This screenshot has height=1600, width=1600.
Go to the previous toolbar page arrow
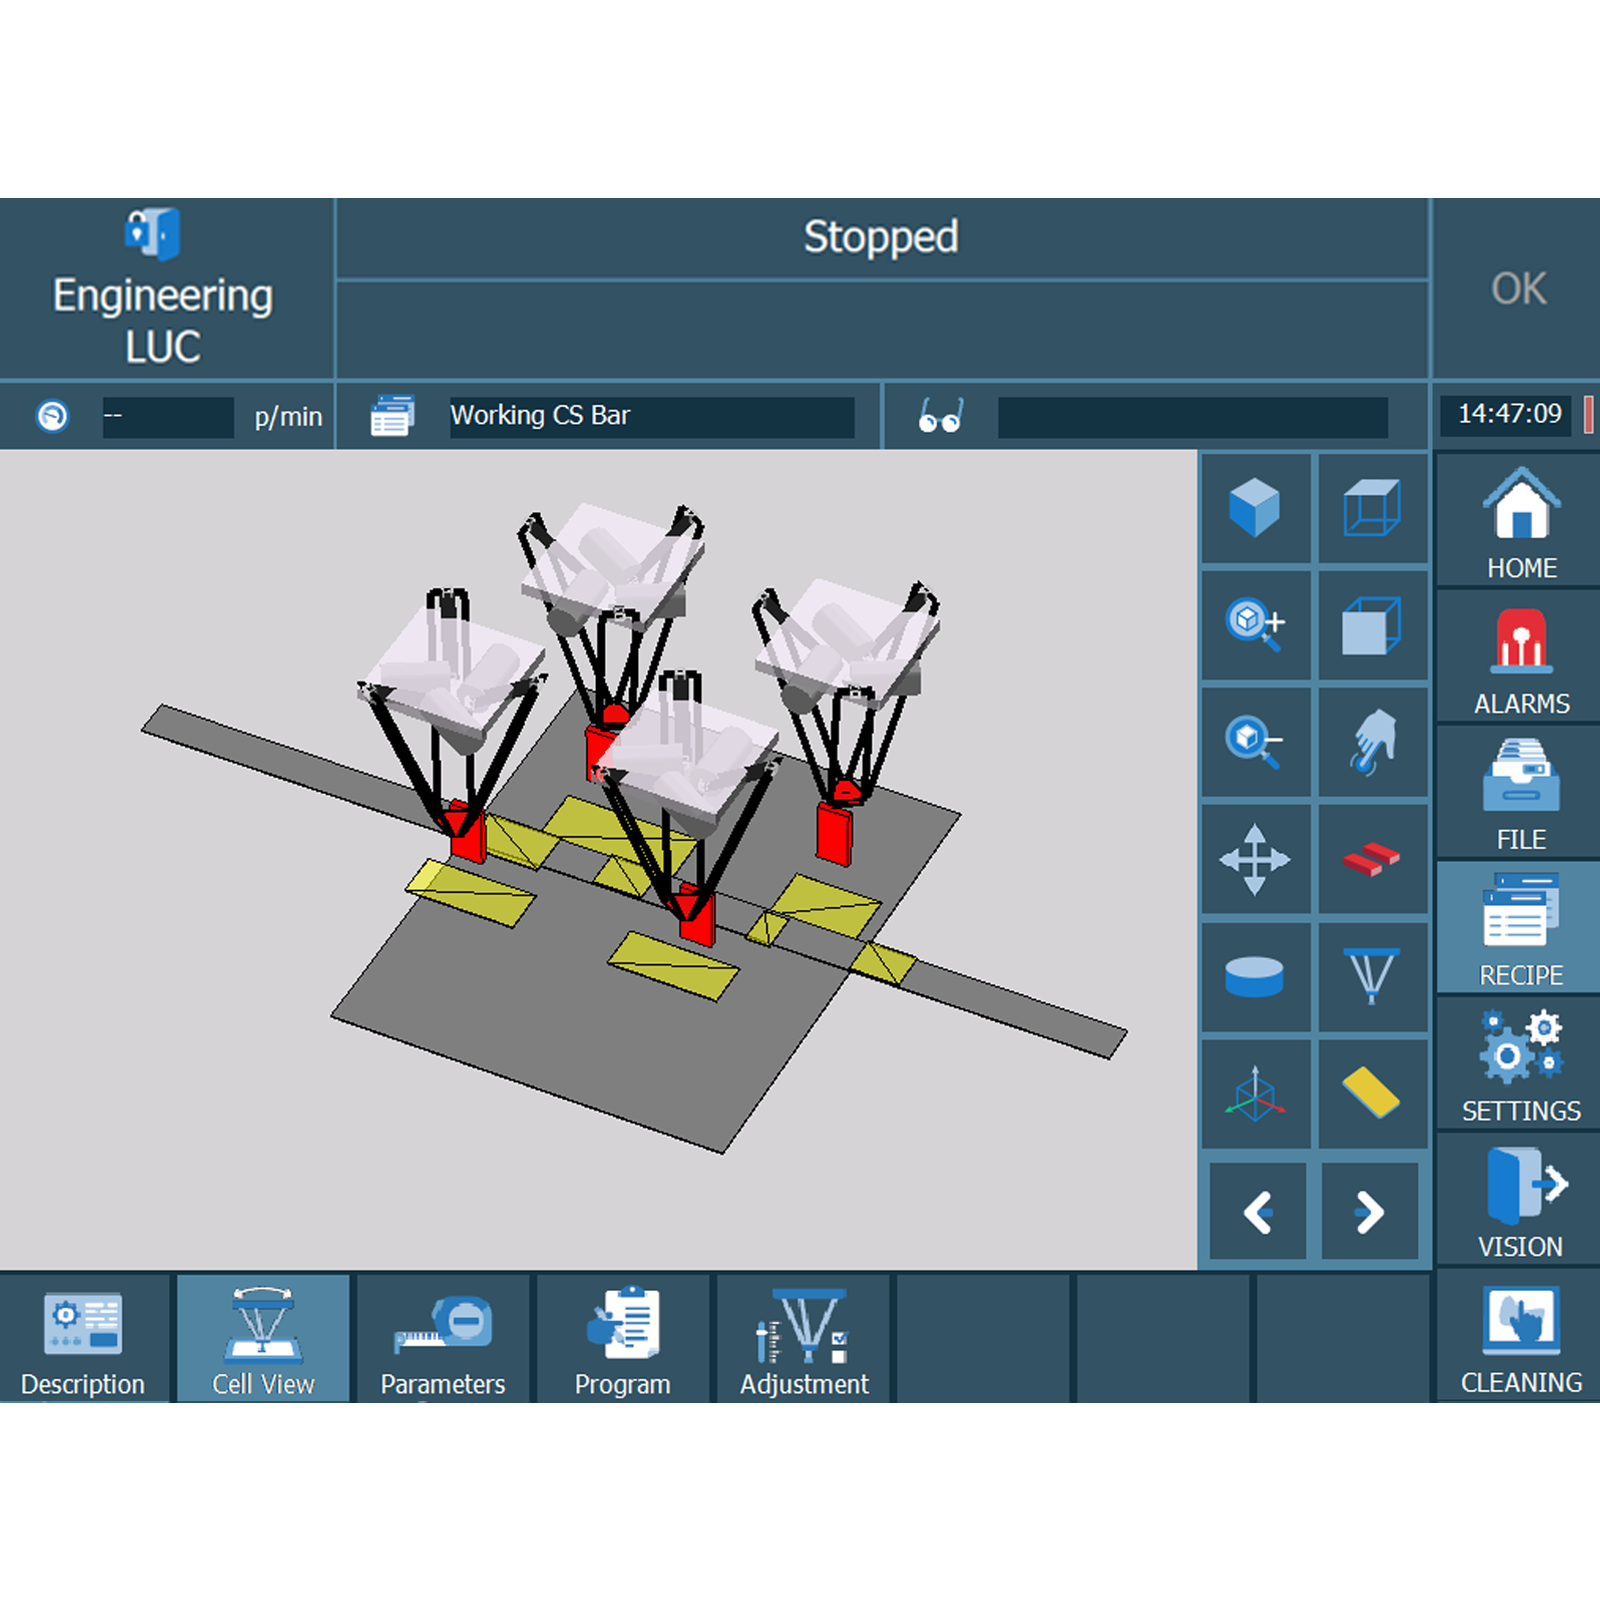click(x=1258, y=1212)
